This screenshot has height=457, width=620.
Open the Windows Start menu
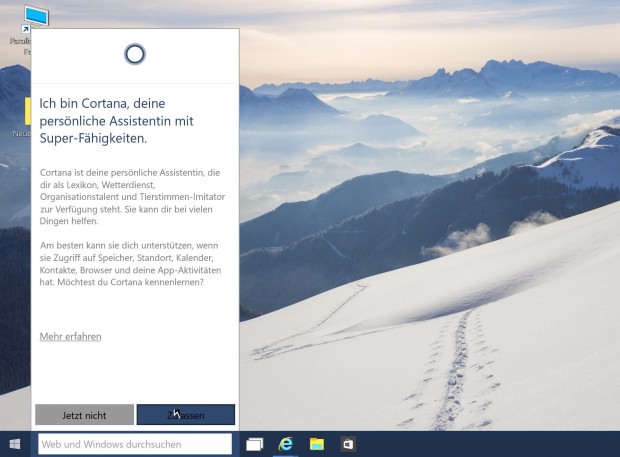pyautogui.click(x=15, y=444)
